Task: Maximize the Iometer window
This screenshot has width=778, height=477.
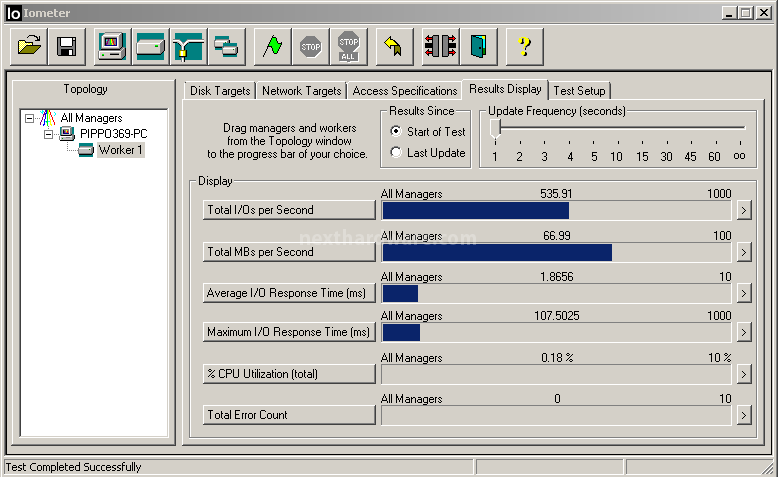Action: [745, 13]
